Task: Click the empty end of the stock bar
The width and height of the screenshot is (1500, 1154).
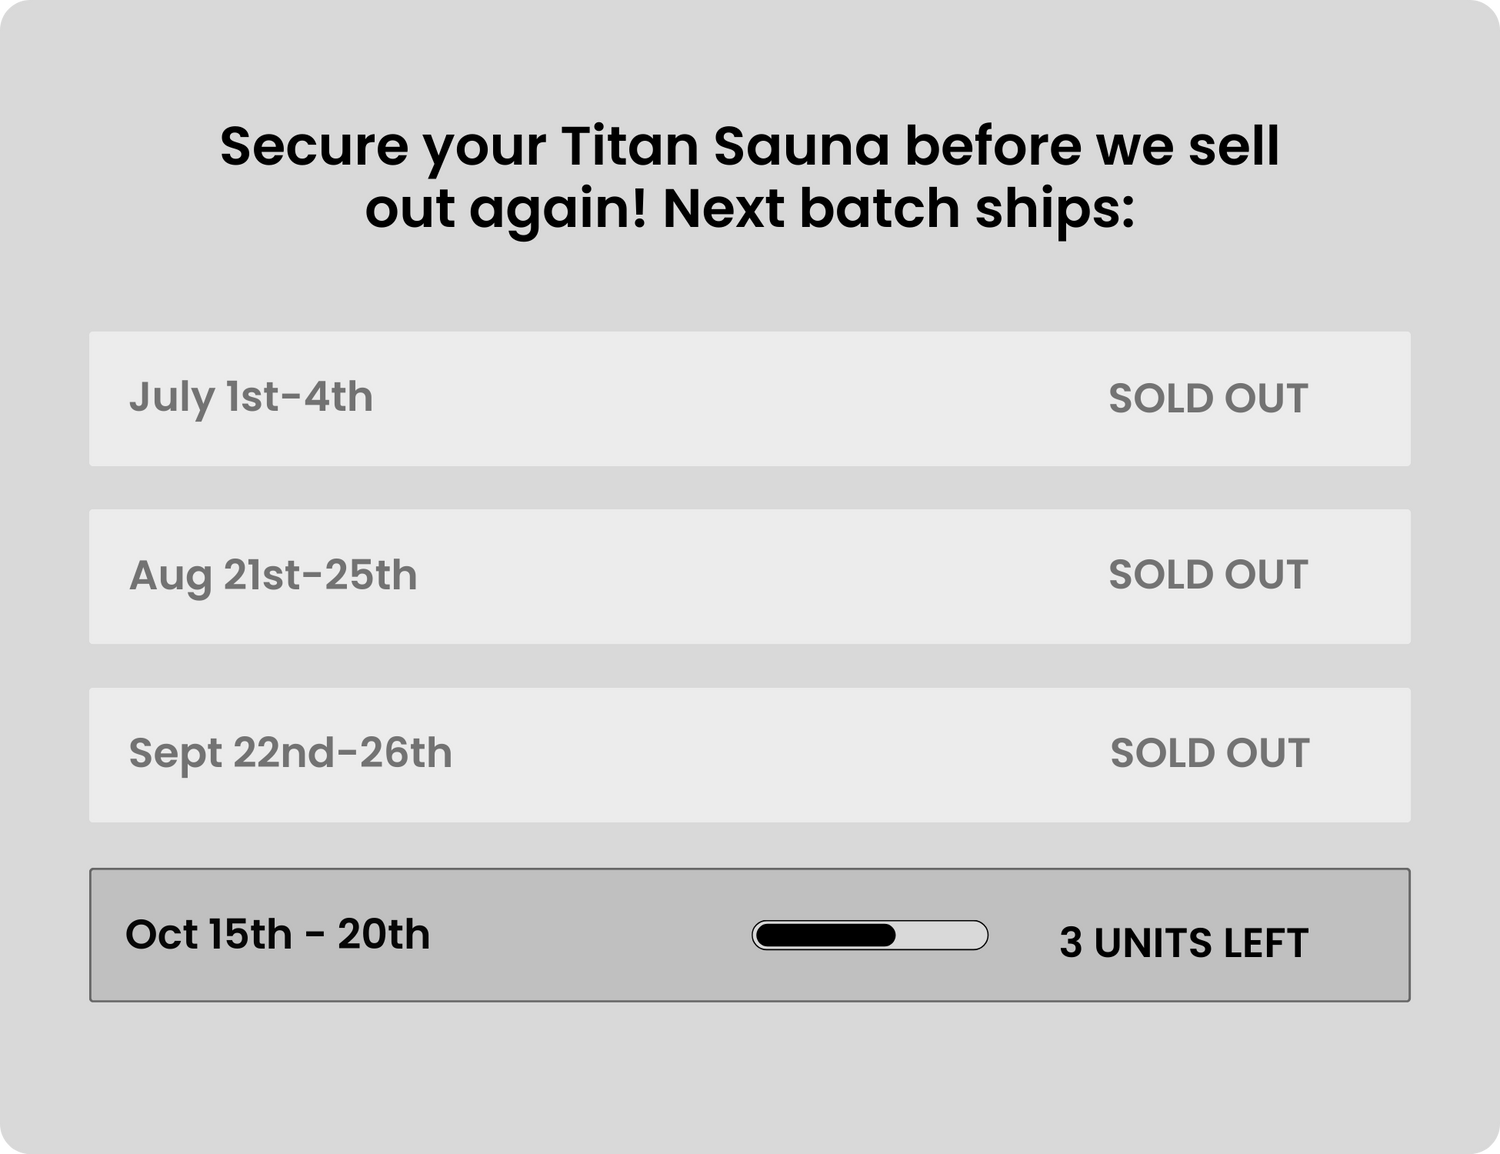Action: pyautogui.click(x=941, y=935)
